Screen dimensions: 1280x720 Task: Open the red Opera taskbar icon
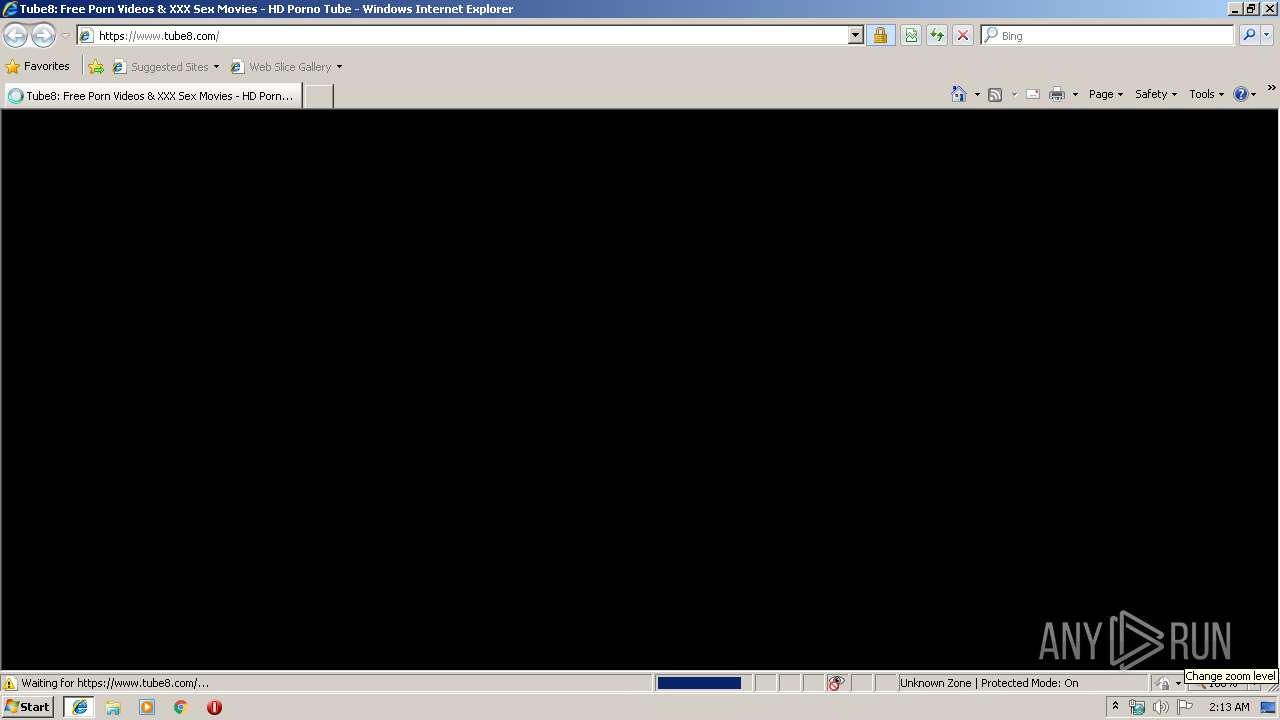tap(214, 707)
